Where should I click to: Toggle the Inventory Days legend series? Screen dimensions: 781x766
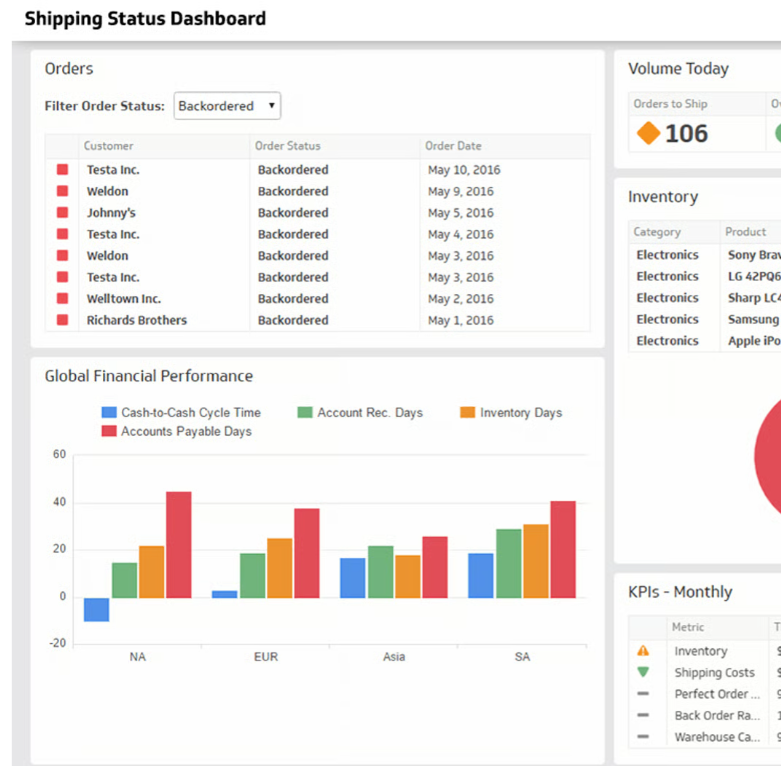[x=511, y=412]
